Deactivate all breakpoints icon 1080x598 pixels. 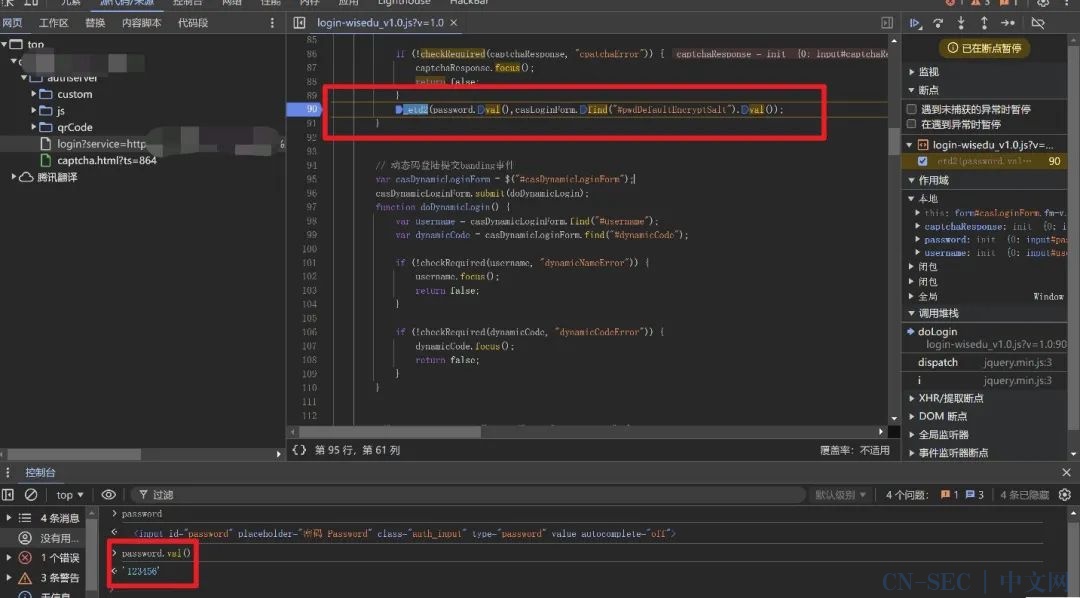(1037, 23)
